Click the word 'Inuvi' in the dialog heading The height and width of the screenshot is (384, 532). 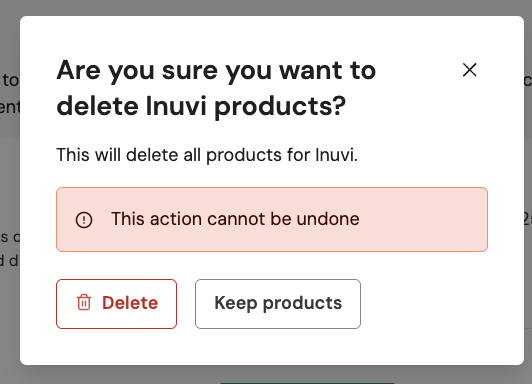click(176, 106)
